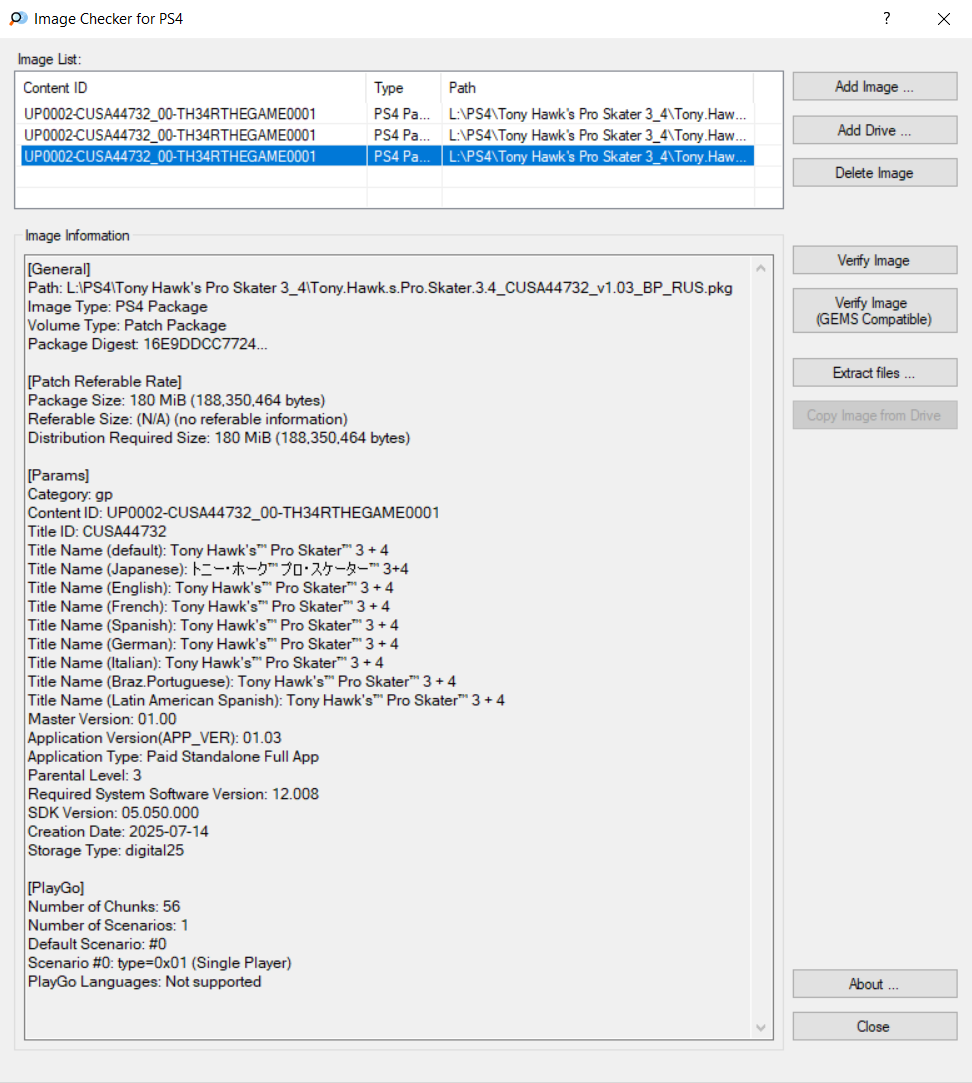Screen dimensions: 972x1083
Task: Click the 'Title Name (French)' line
Action: (209, 606)
